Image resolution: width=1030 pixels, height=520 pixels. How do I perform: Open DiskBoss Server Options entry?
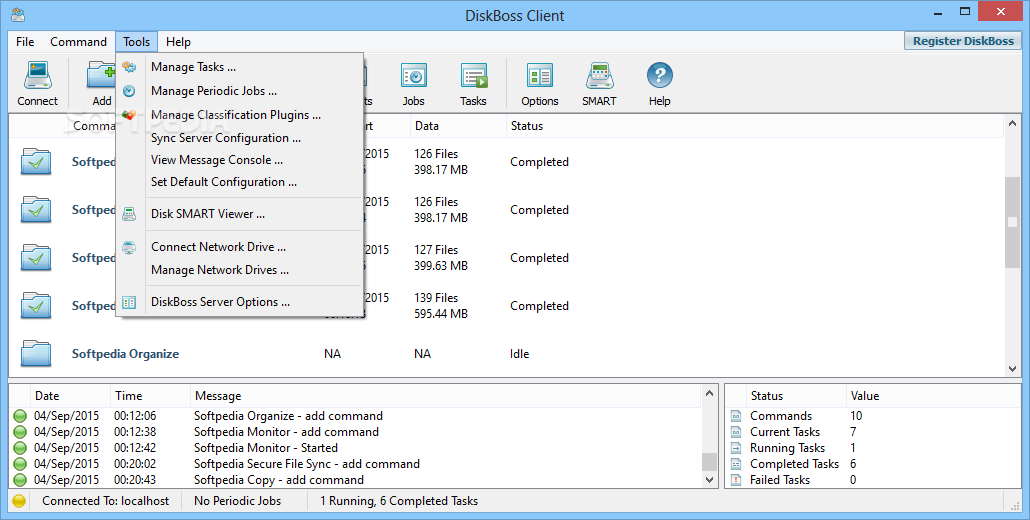(x=240, y=303)
